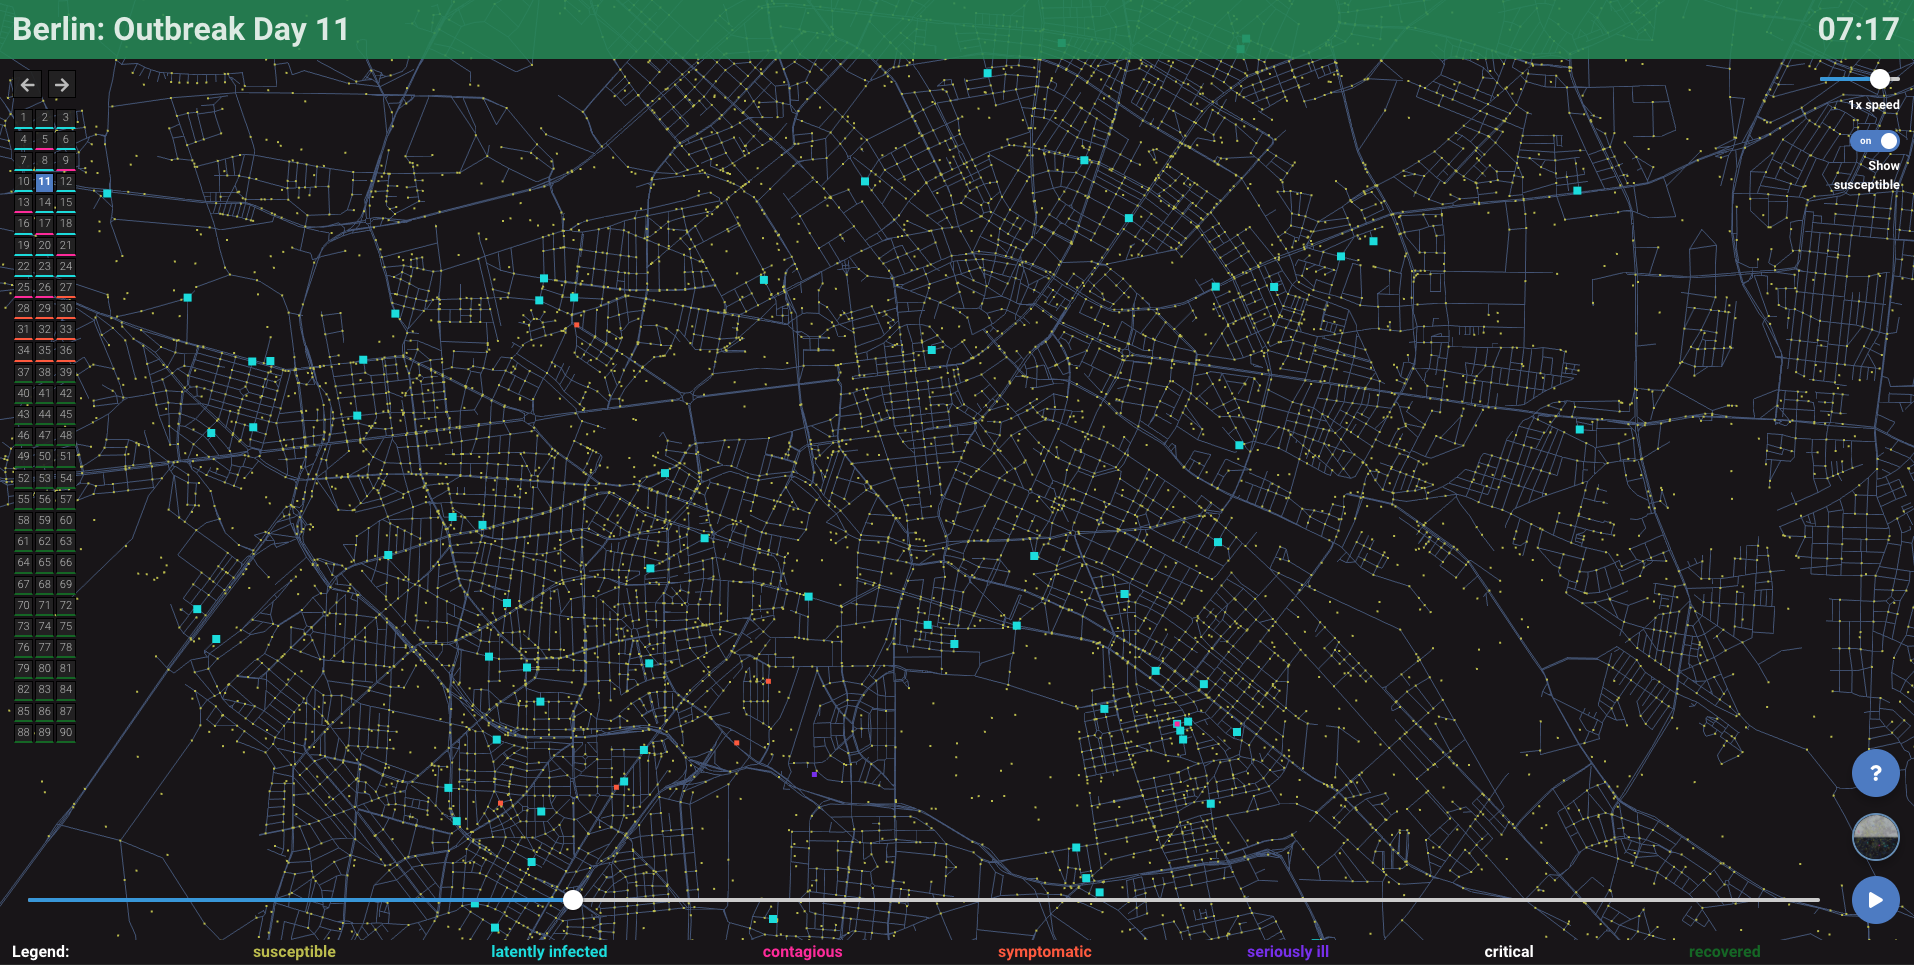Go to the previous day with the left arrow
The width and height of the screenshot is (1914, 965).
[x=28, y=85]
